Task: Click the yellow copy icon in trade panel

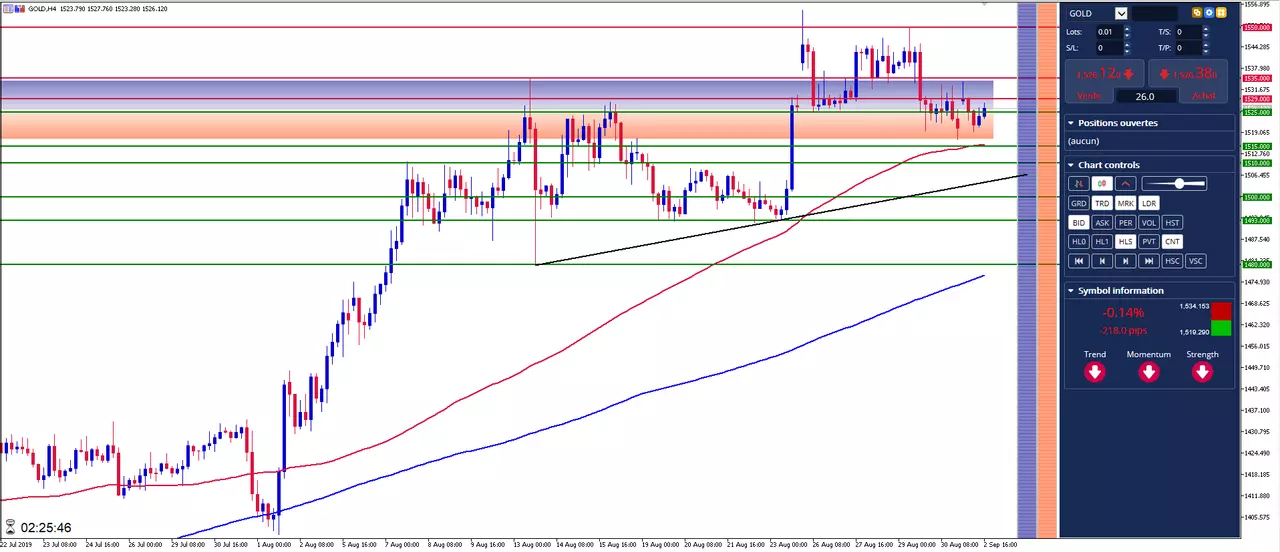Action: pos(1197,12)
